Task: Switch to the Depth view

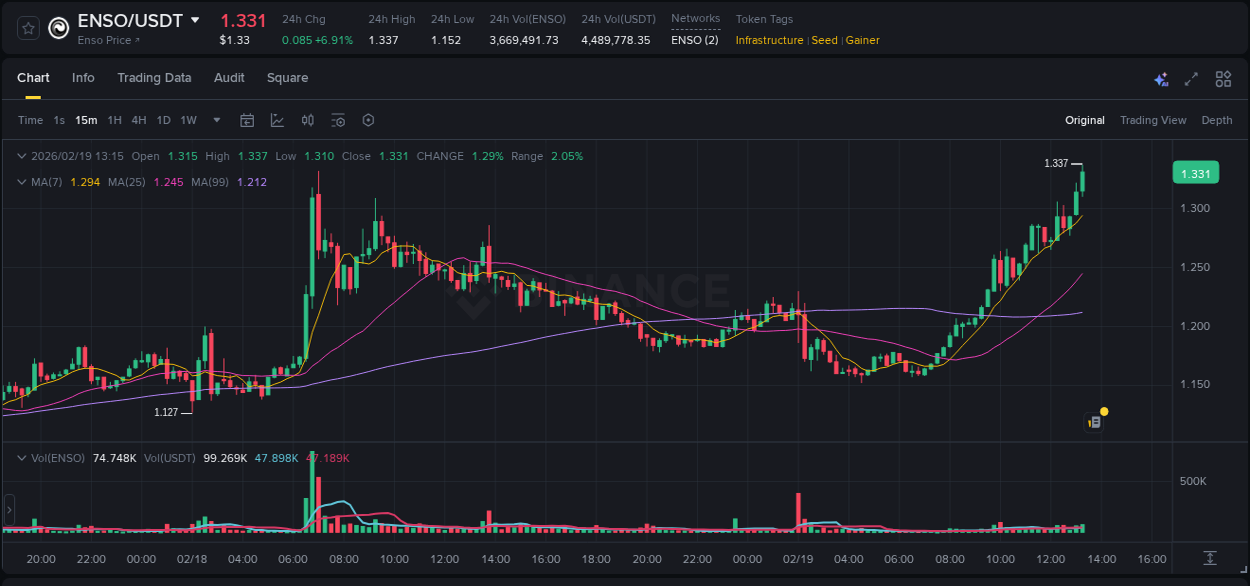Action: click(x=1216, y=120)
